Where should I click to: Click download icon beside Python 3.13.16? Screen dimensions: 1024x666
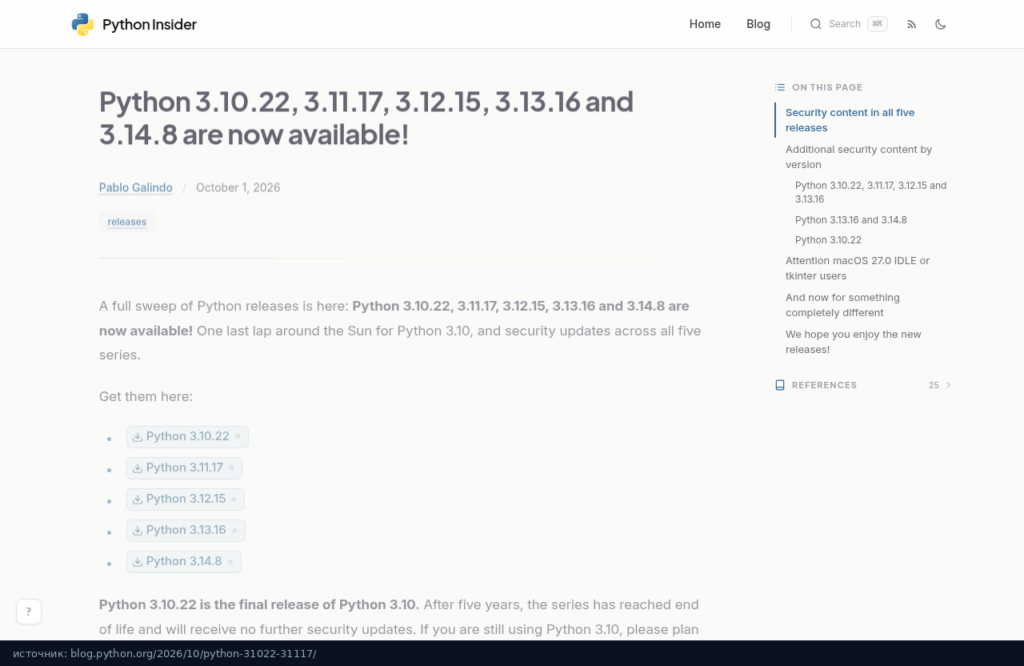137,531
